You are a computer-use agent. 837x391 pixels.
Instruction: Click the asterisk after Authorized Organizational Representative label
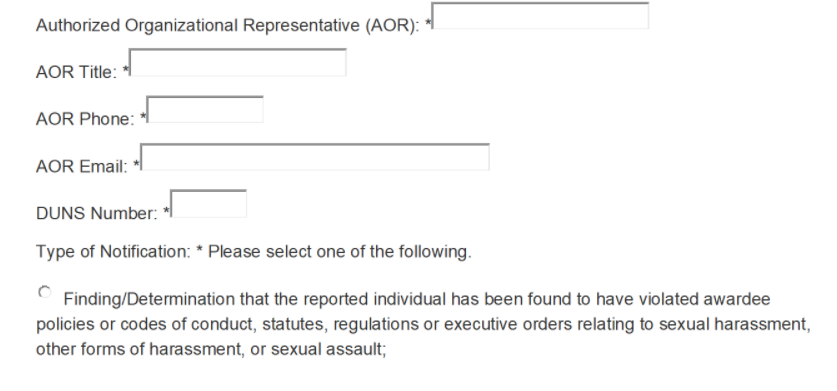pyautogui.click(x=428, y=22)
